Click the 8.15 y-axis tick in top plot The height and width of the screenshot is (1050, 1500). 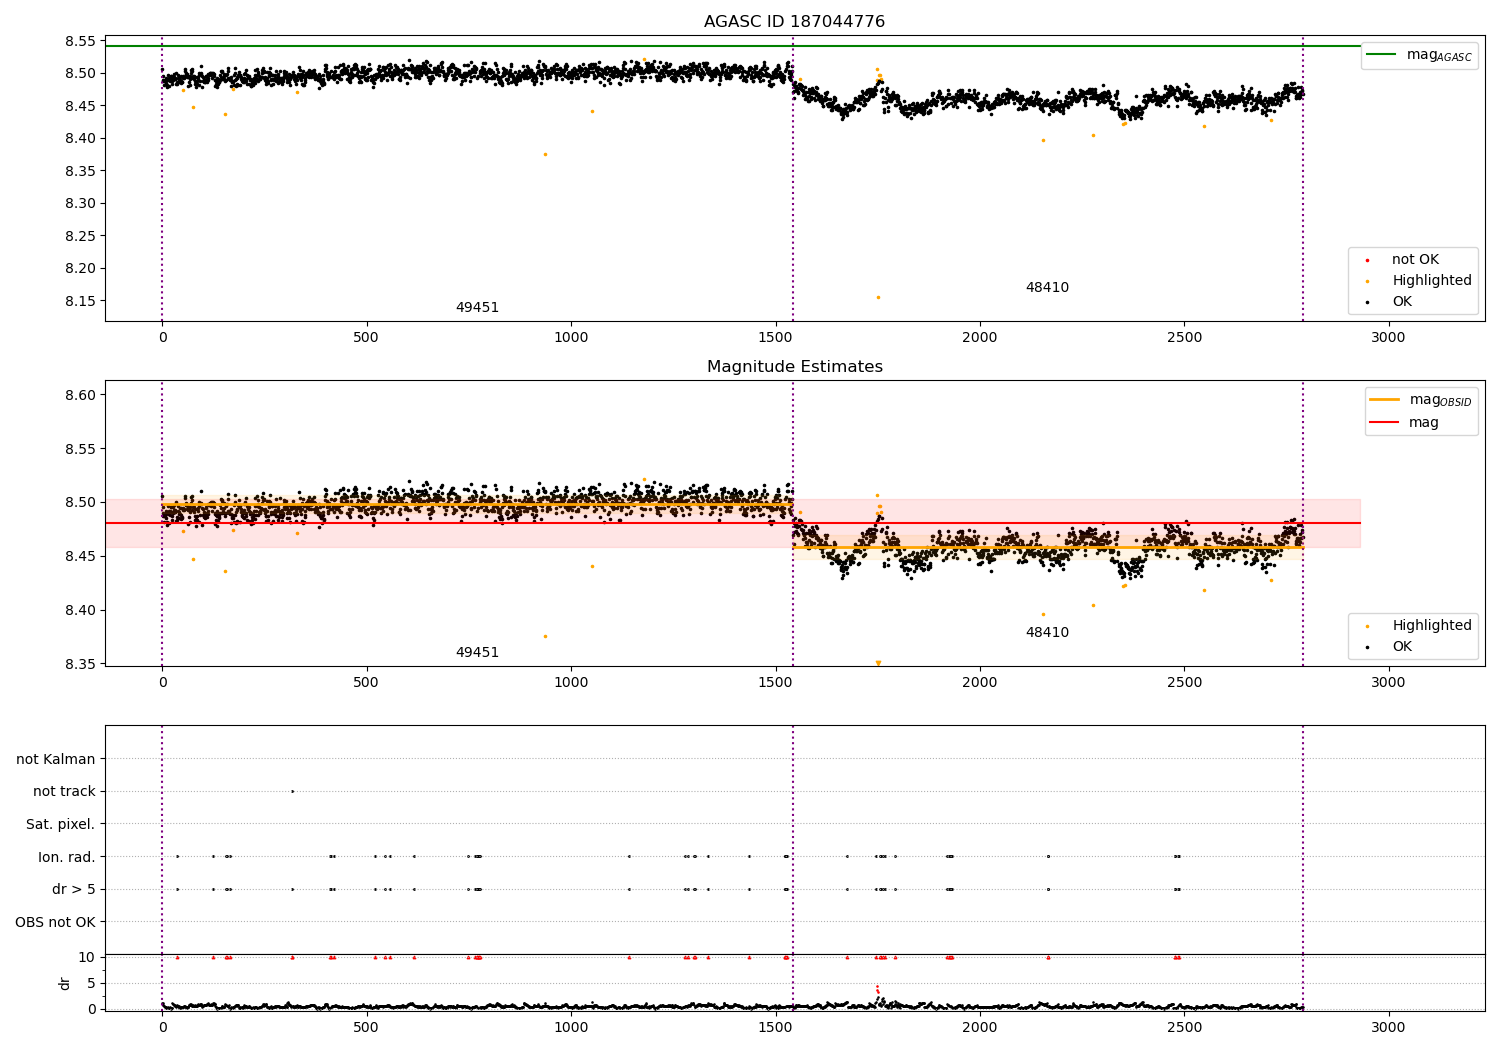pos(81,301)
